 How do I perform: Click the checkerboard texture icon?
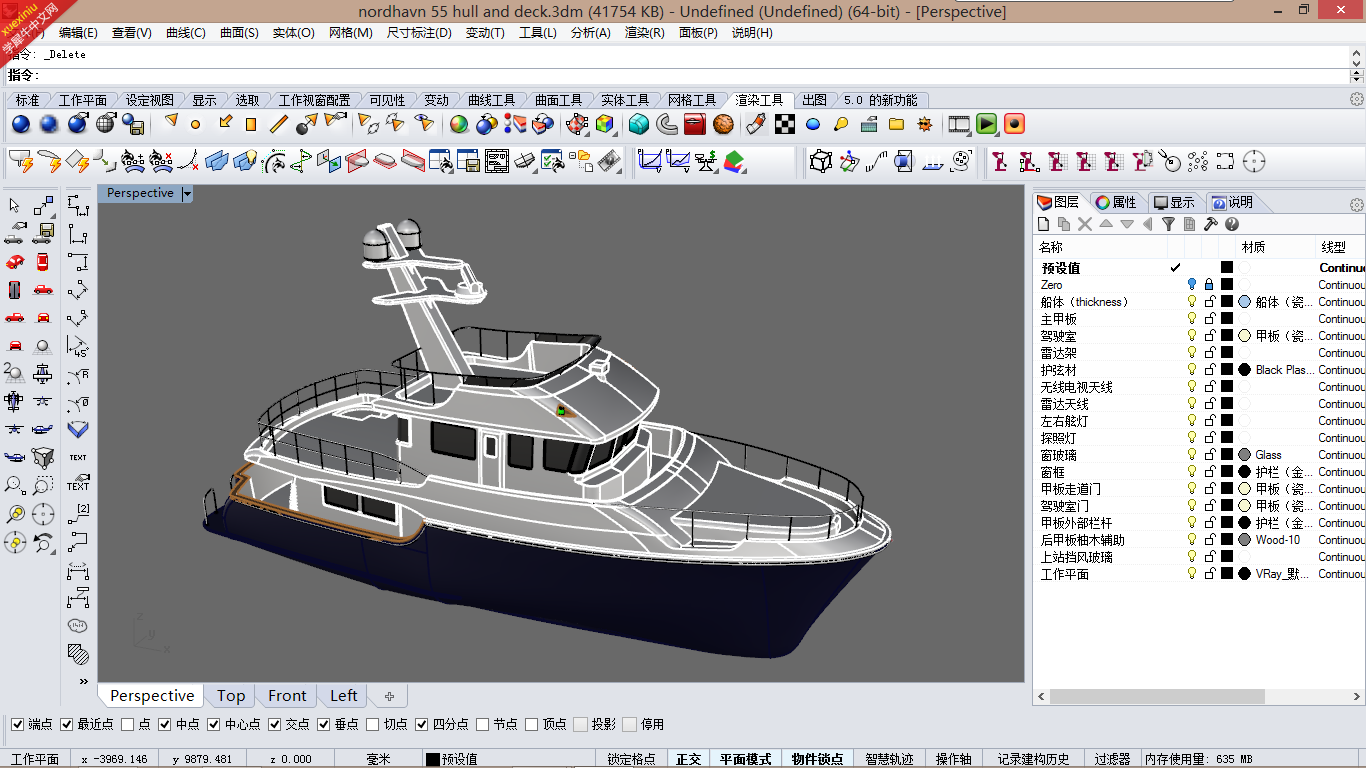click(x=785, y=124)
